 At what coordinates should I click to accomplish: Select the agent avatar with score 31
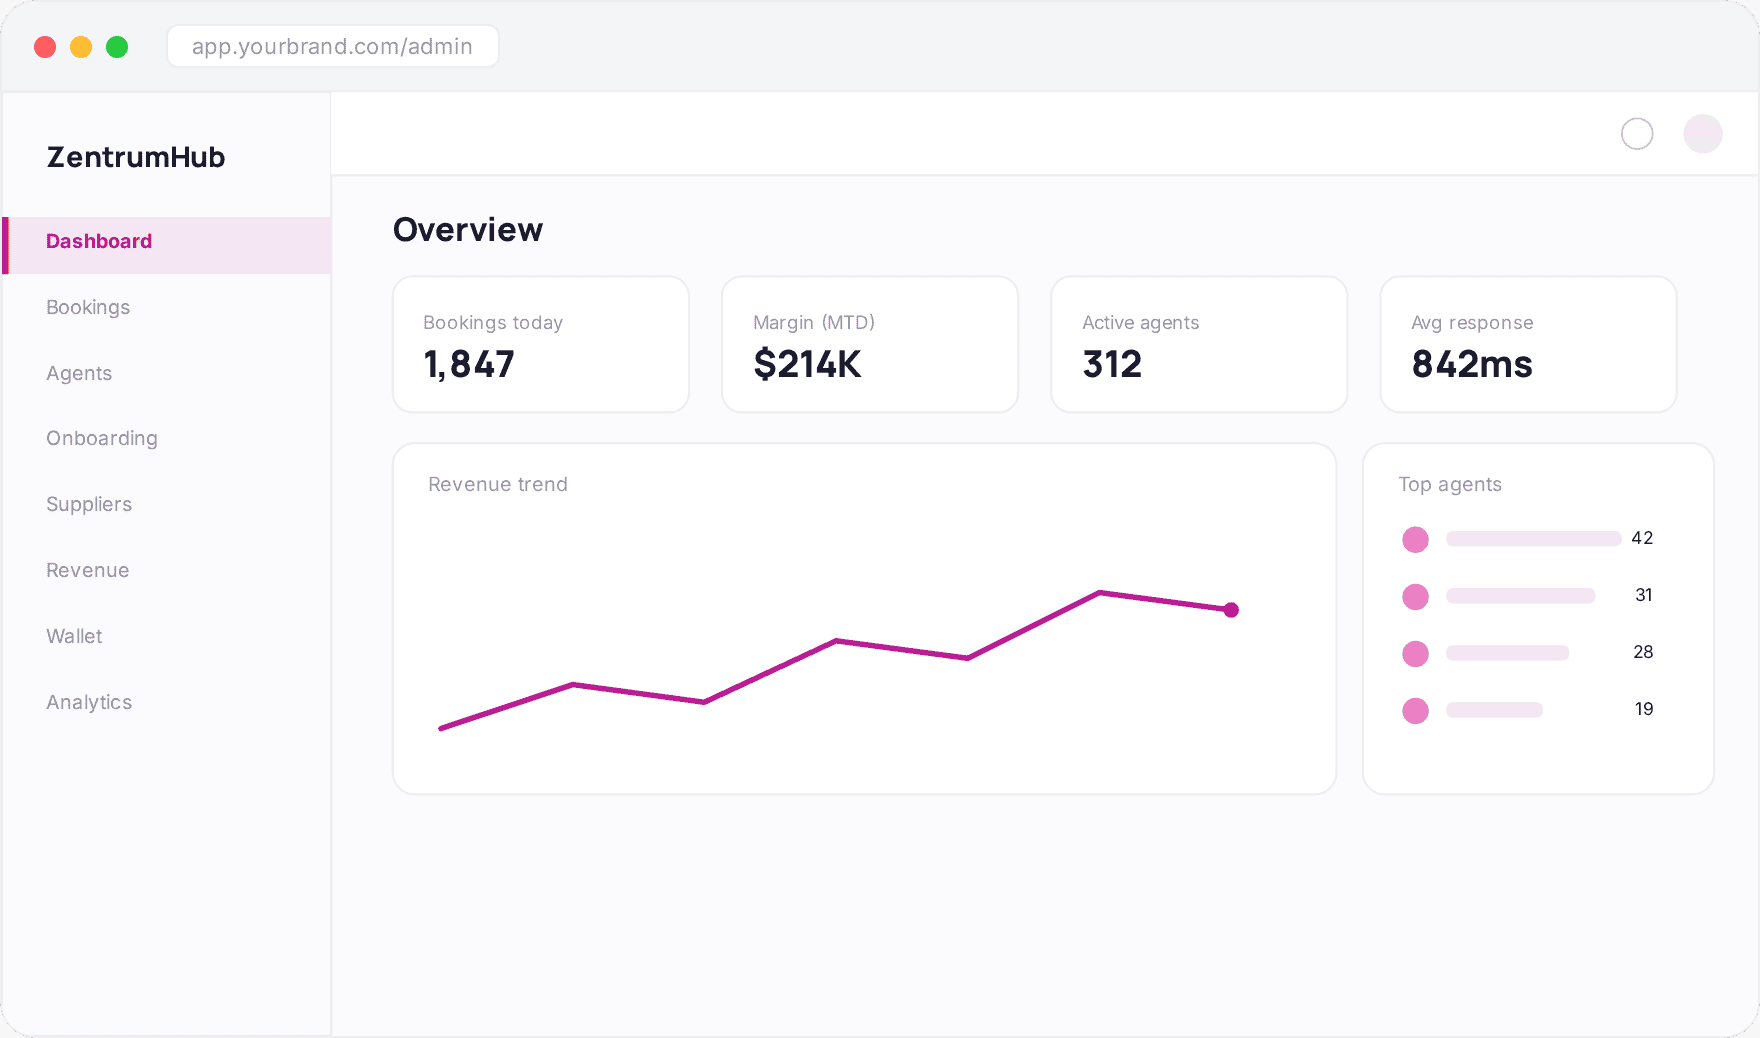pos(1415,597)
